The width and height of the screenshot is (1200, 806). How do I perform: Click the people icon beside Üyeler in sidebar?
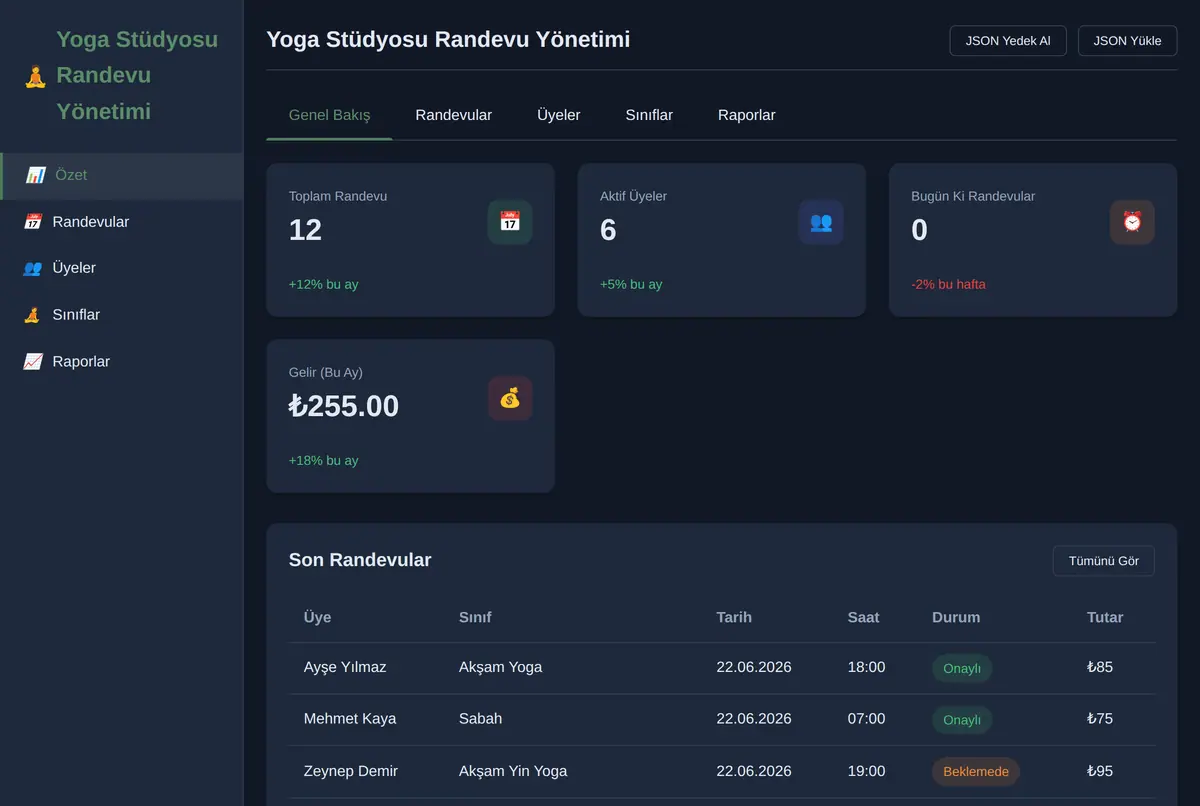(32, 268)
